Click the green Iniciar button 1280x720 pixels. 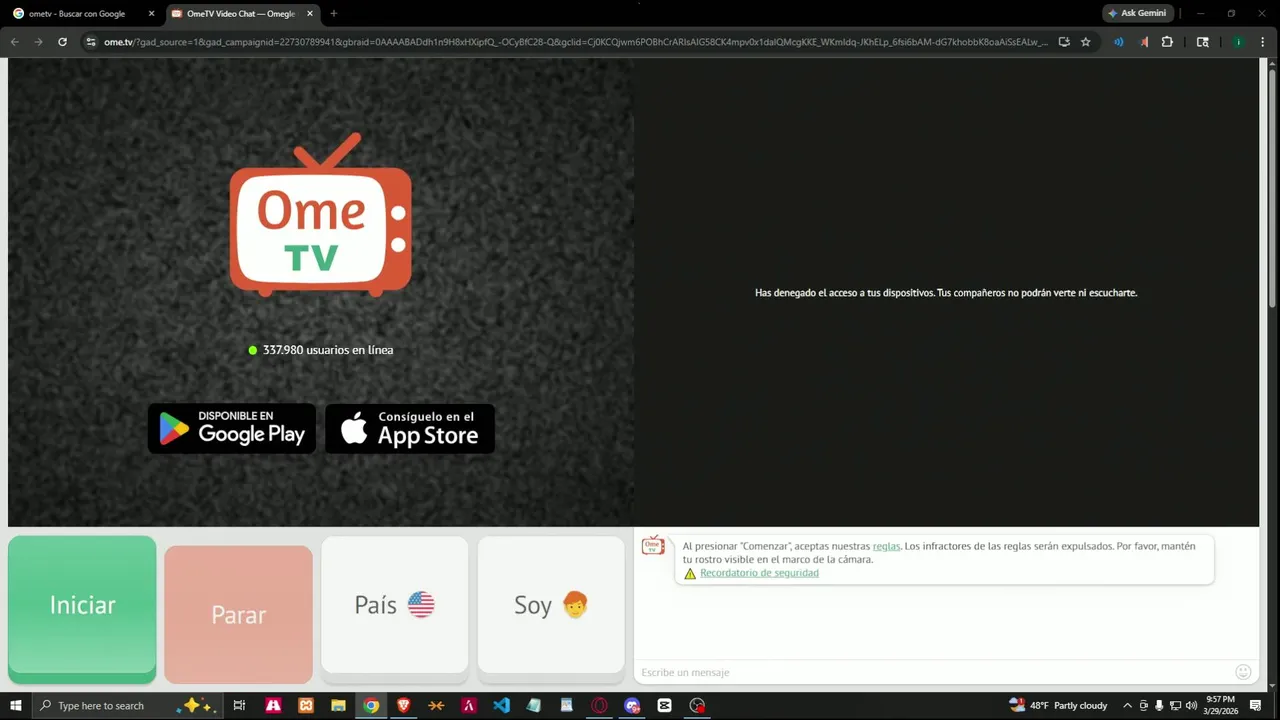coord(82,609)
